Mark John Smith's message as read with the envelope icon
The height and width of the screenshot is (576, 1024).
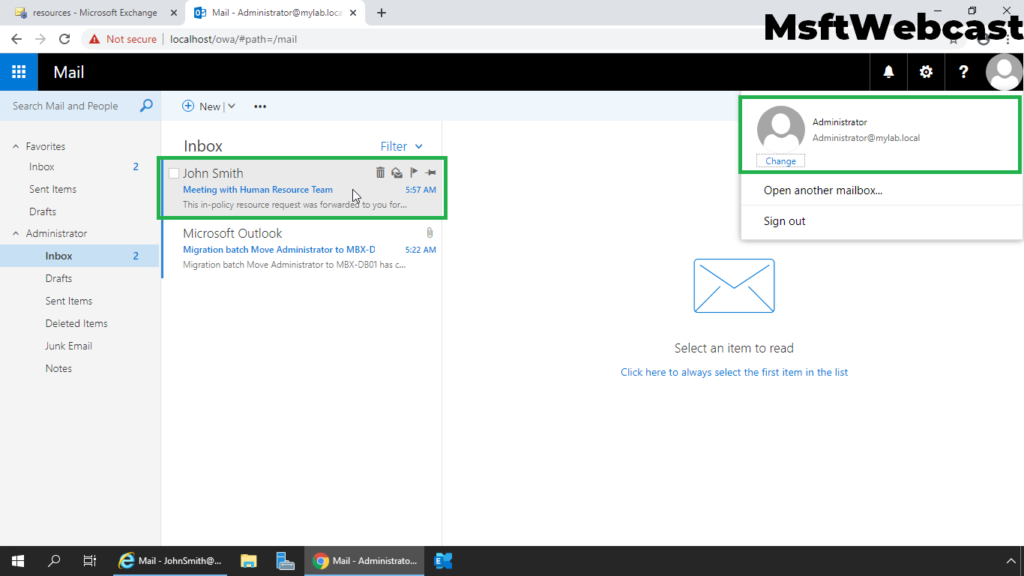click(x=397, y=172)
